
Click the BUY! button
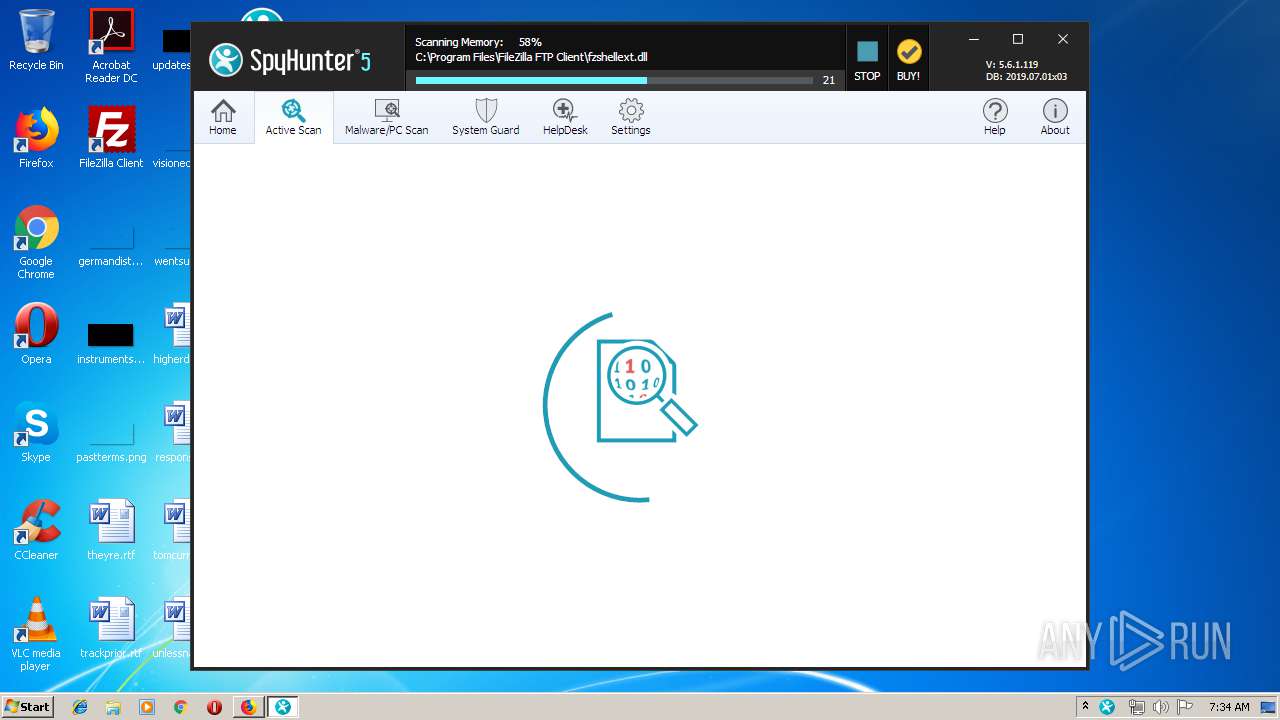[908, 60]
